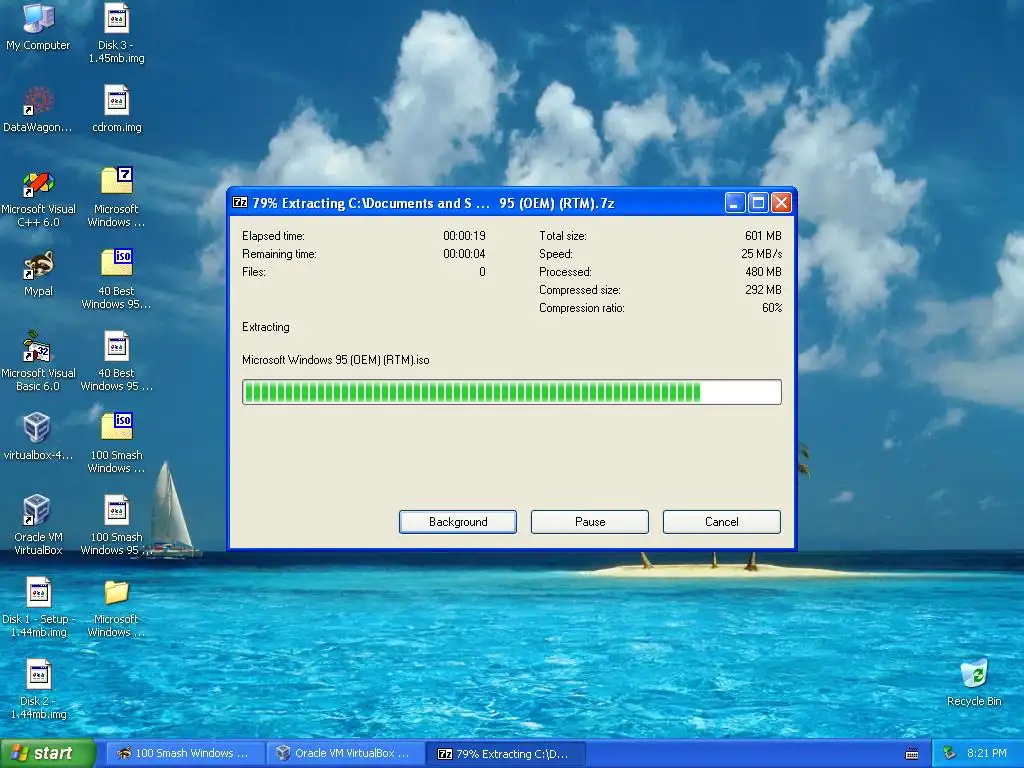Click the extraction dialog title bar text
Viewport: 1024px width, 768px height.
point(434,203)
